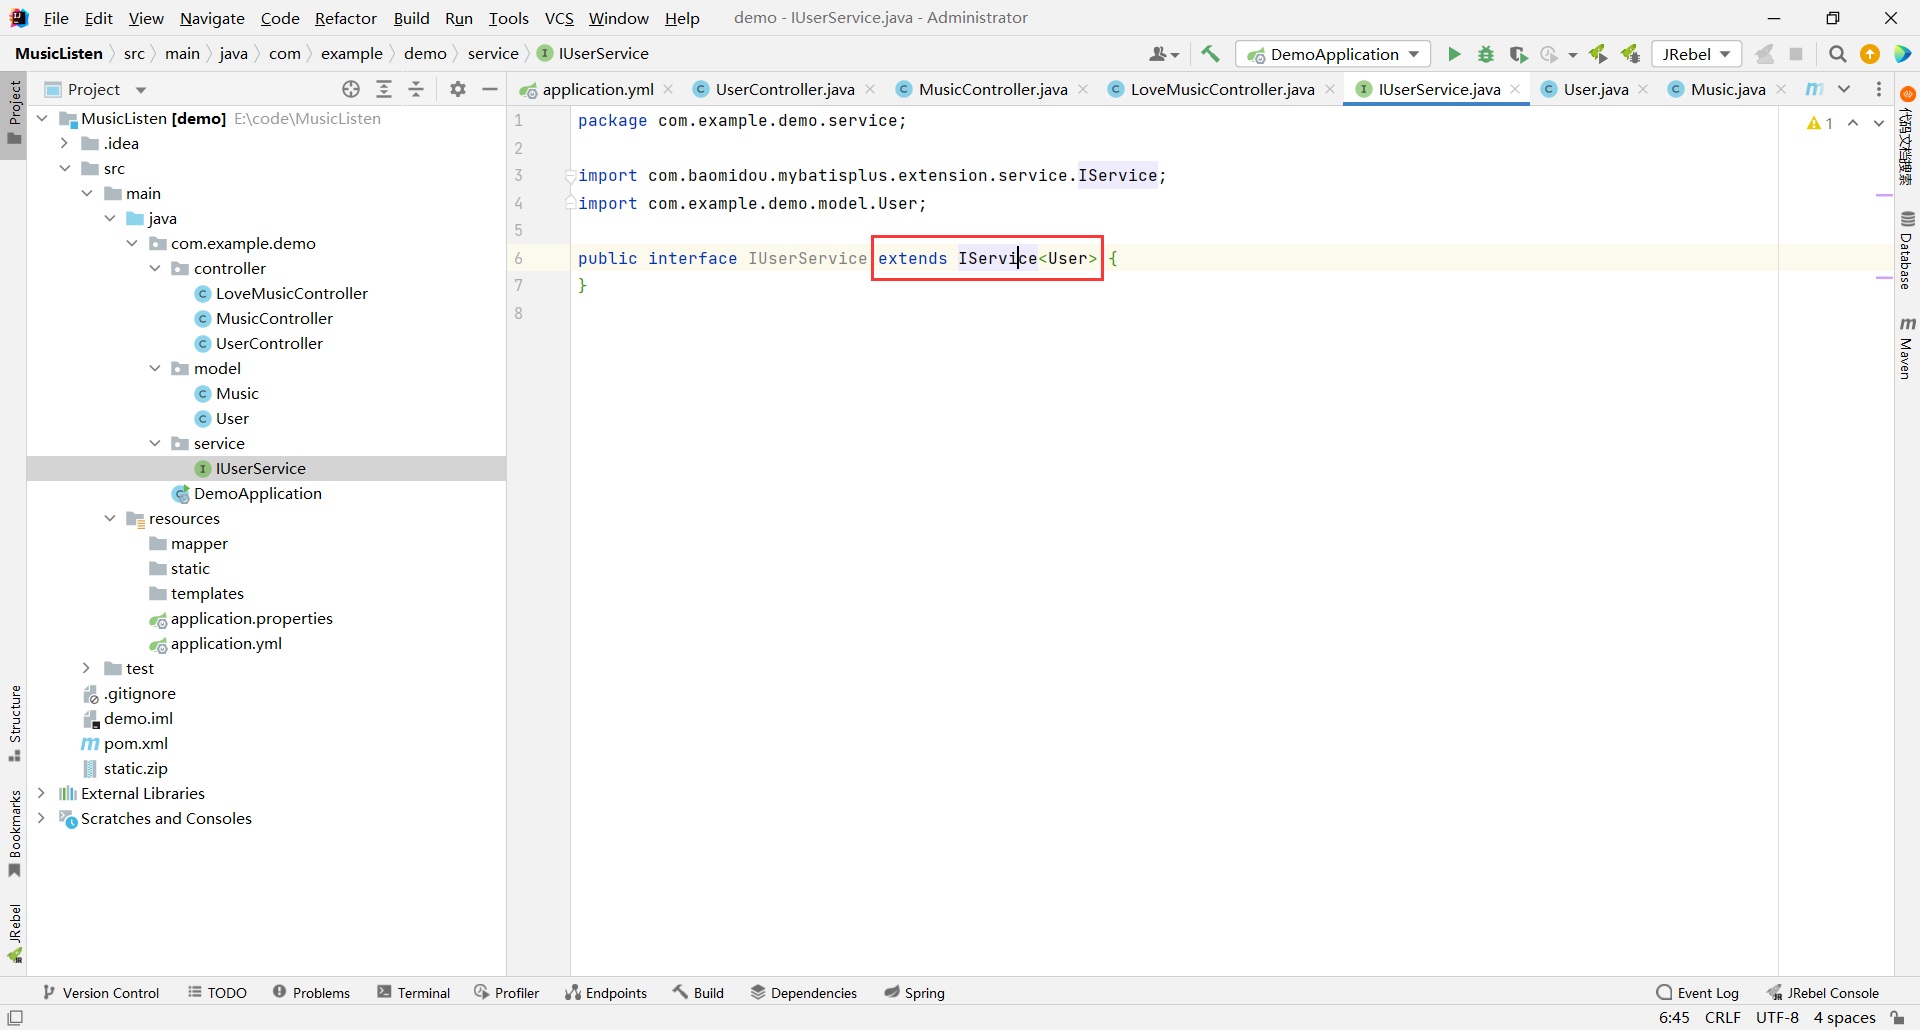Collapse all nodes in Project panel
This screenshot has width=1920, height=1030.
pyautogui.click(x=416, y=89)
